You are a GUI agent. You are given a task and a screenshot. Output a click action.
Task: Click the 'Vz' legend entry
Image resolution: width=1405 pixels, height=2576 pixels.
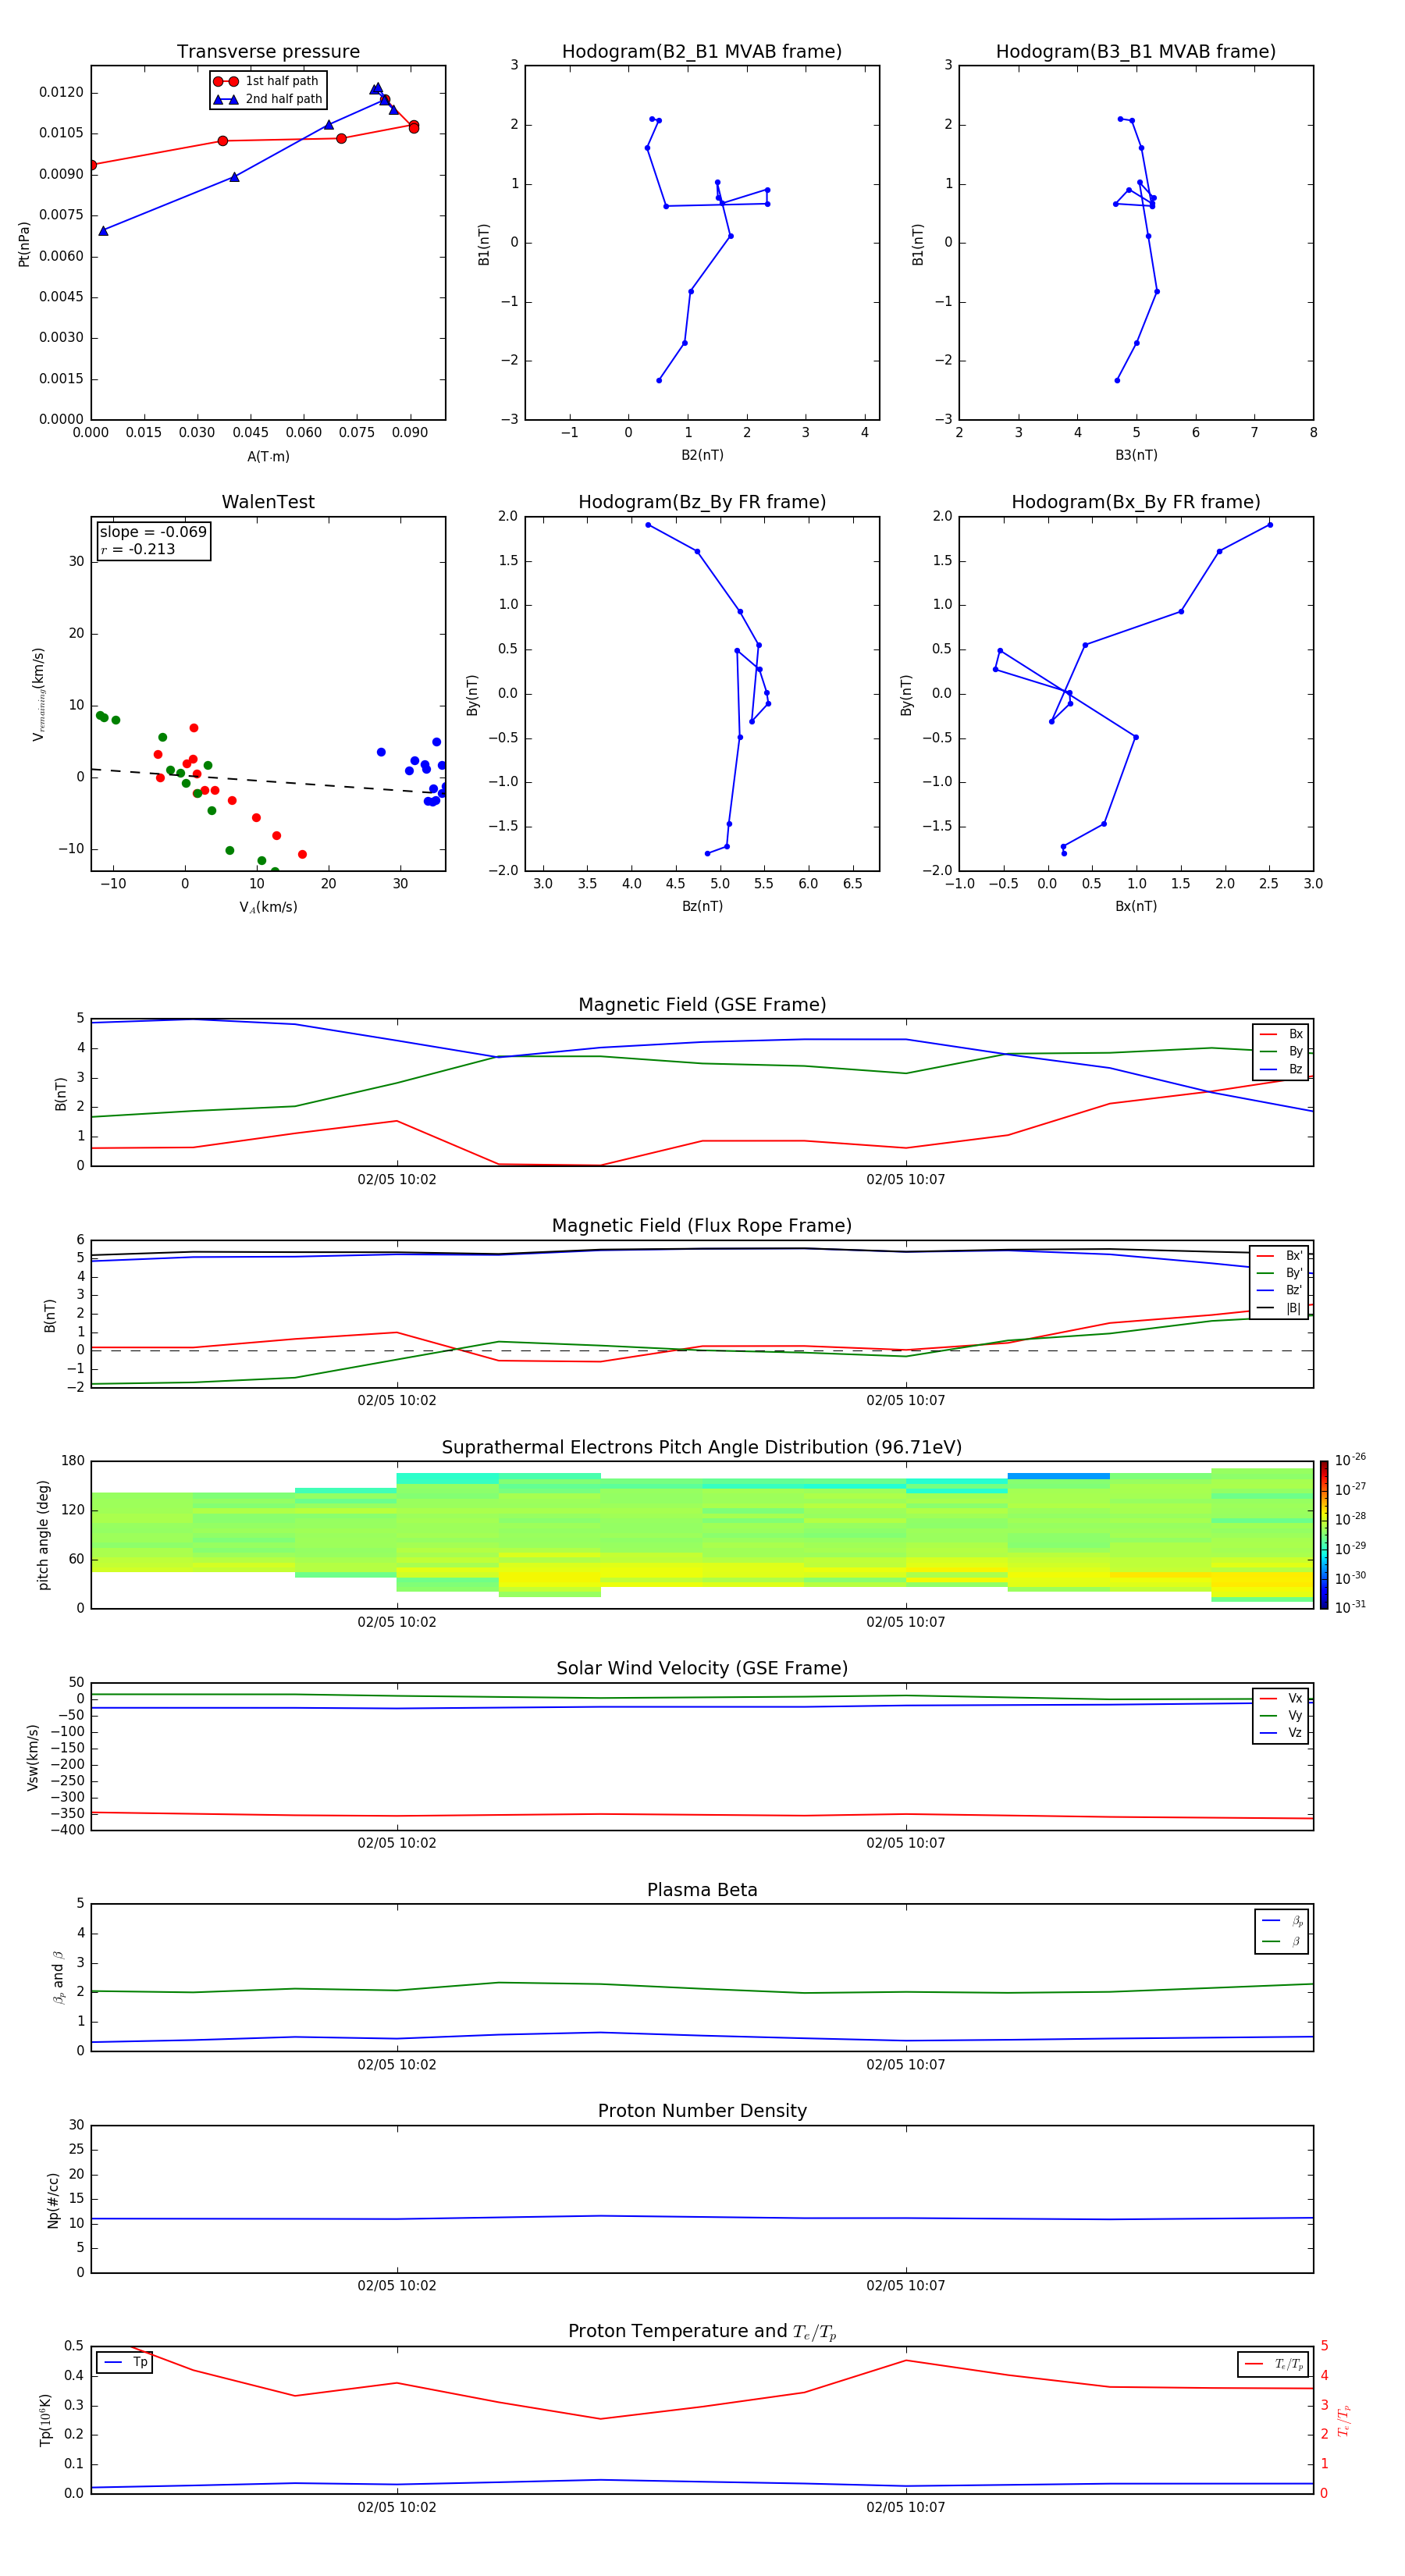(x=1281, y=1733)
